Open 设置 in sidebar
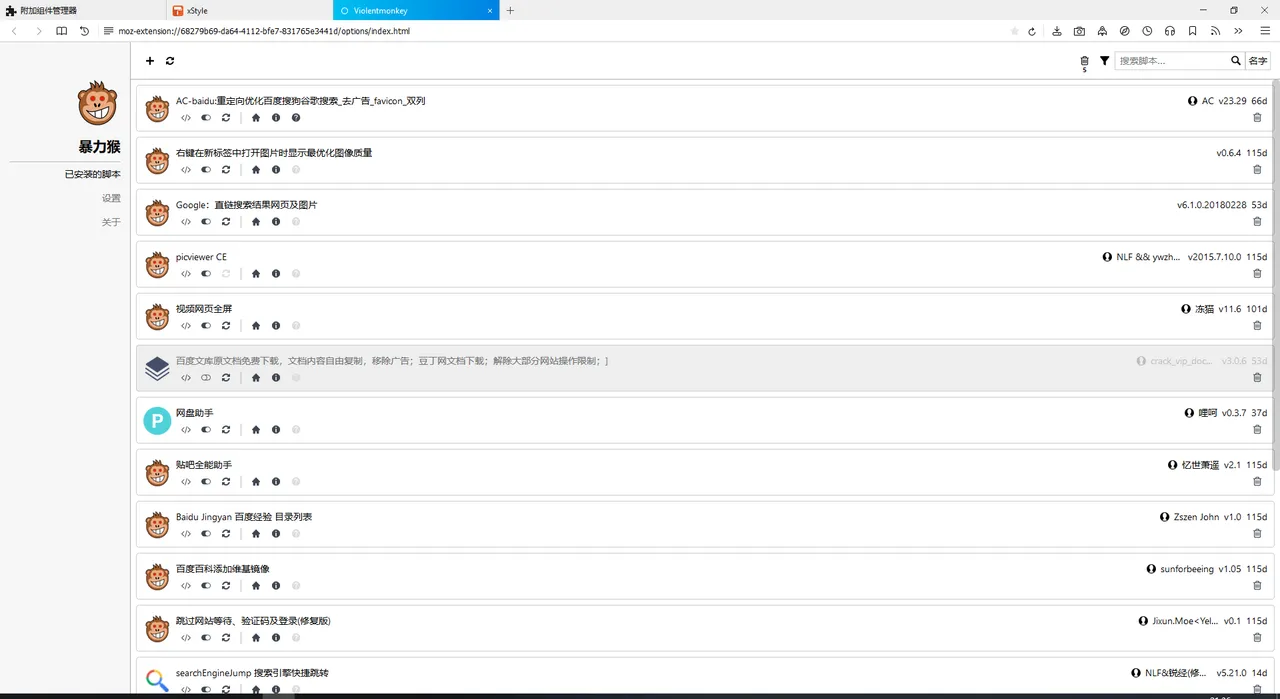Screen dimensions: 1280x699 pyautogui.click(x=111, y=198)
